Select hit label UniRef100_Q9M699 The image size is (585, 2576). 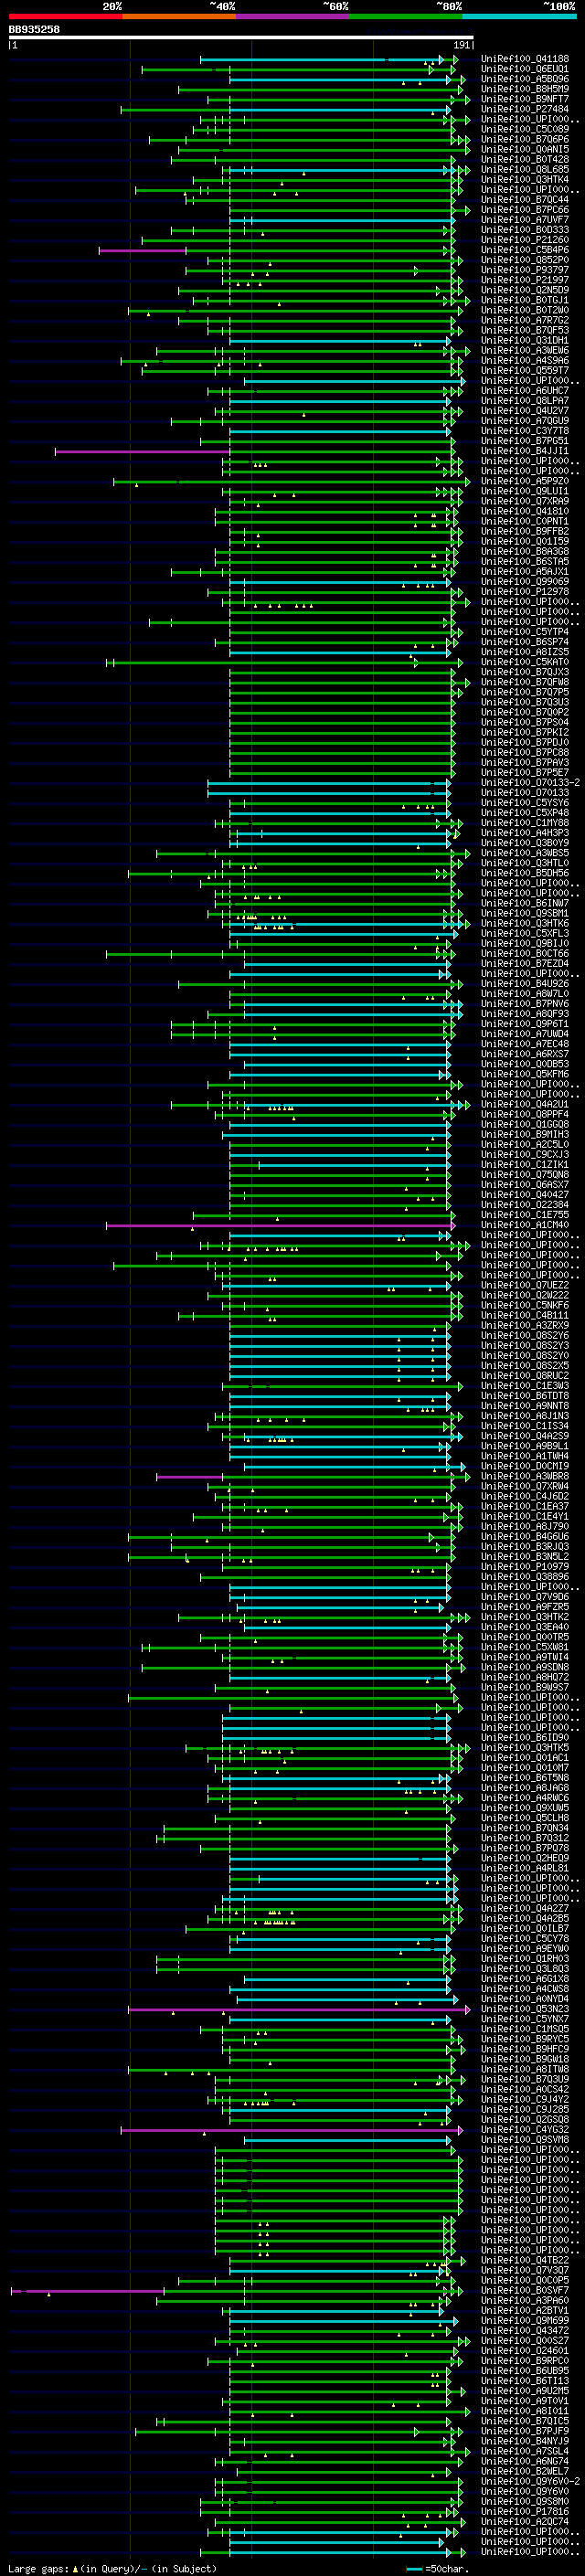pos(525,2321)
